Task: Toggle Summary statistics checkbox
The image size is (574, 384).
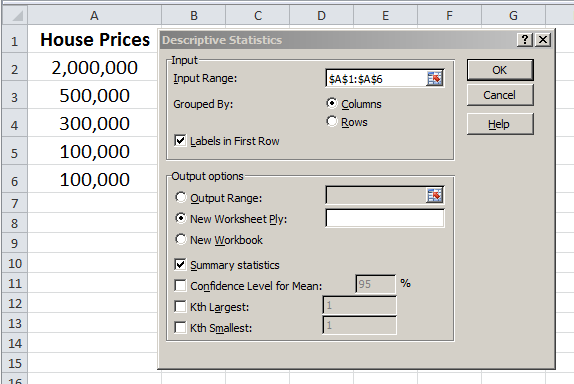Action: pos(180,264)
